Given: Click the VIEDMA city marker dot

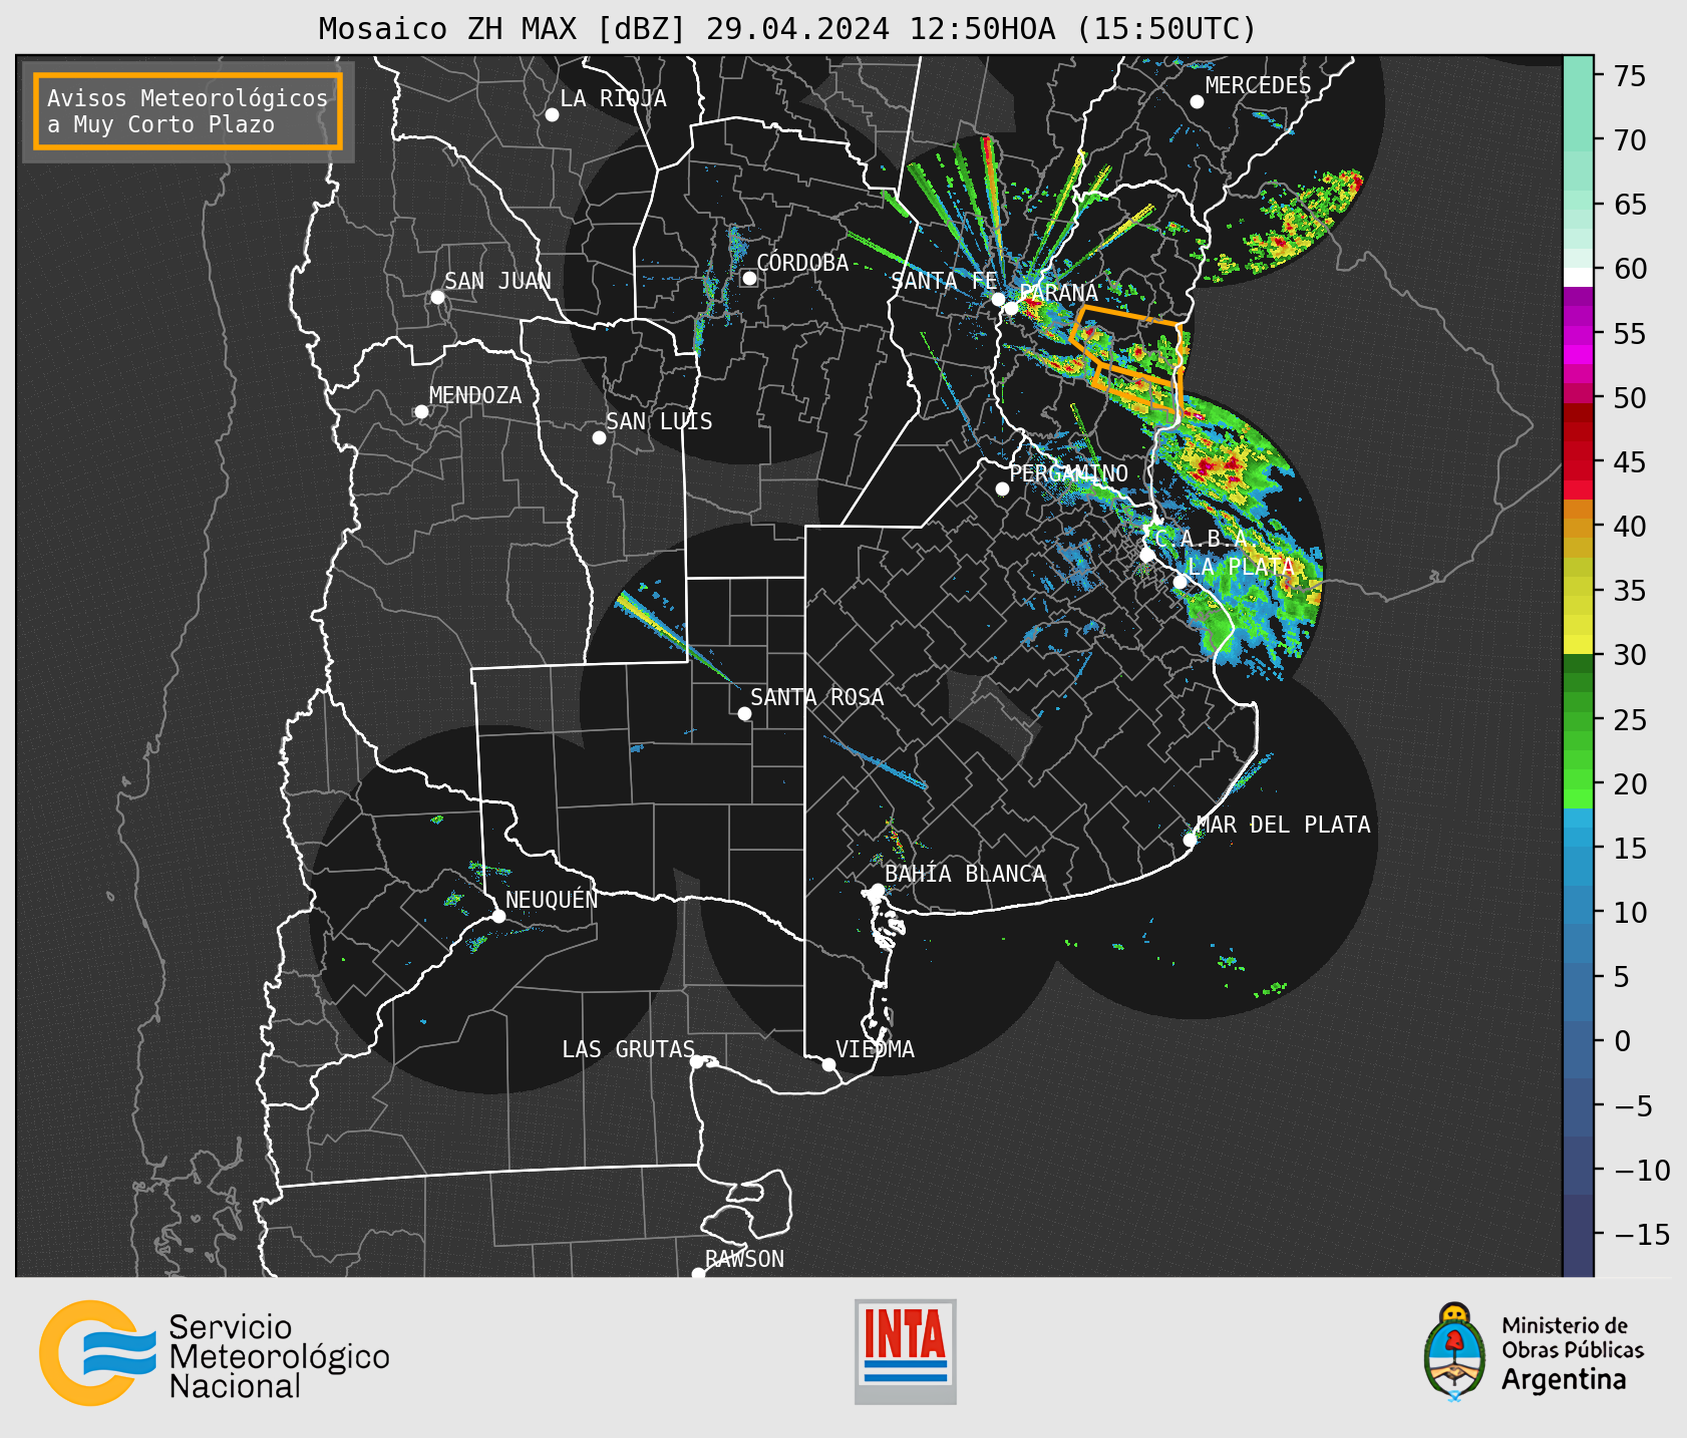Looking at the screenshot, I should point(828,1065).
